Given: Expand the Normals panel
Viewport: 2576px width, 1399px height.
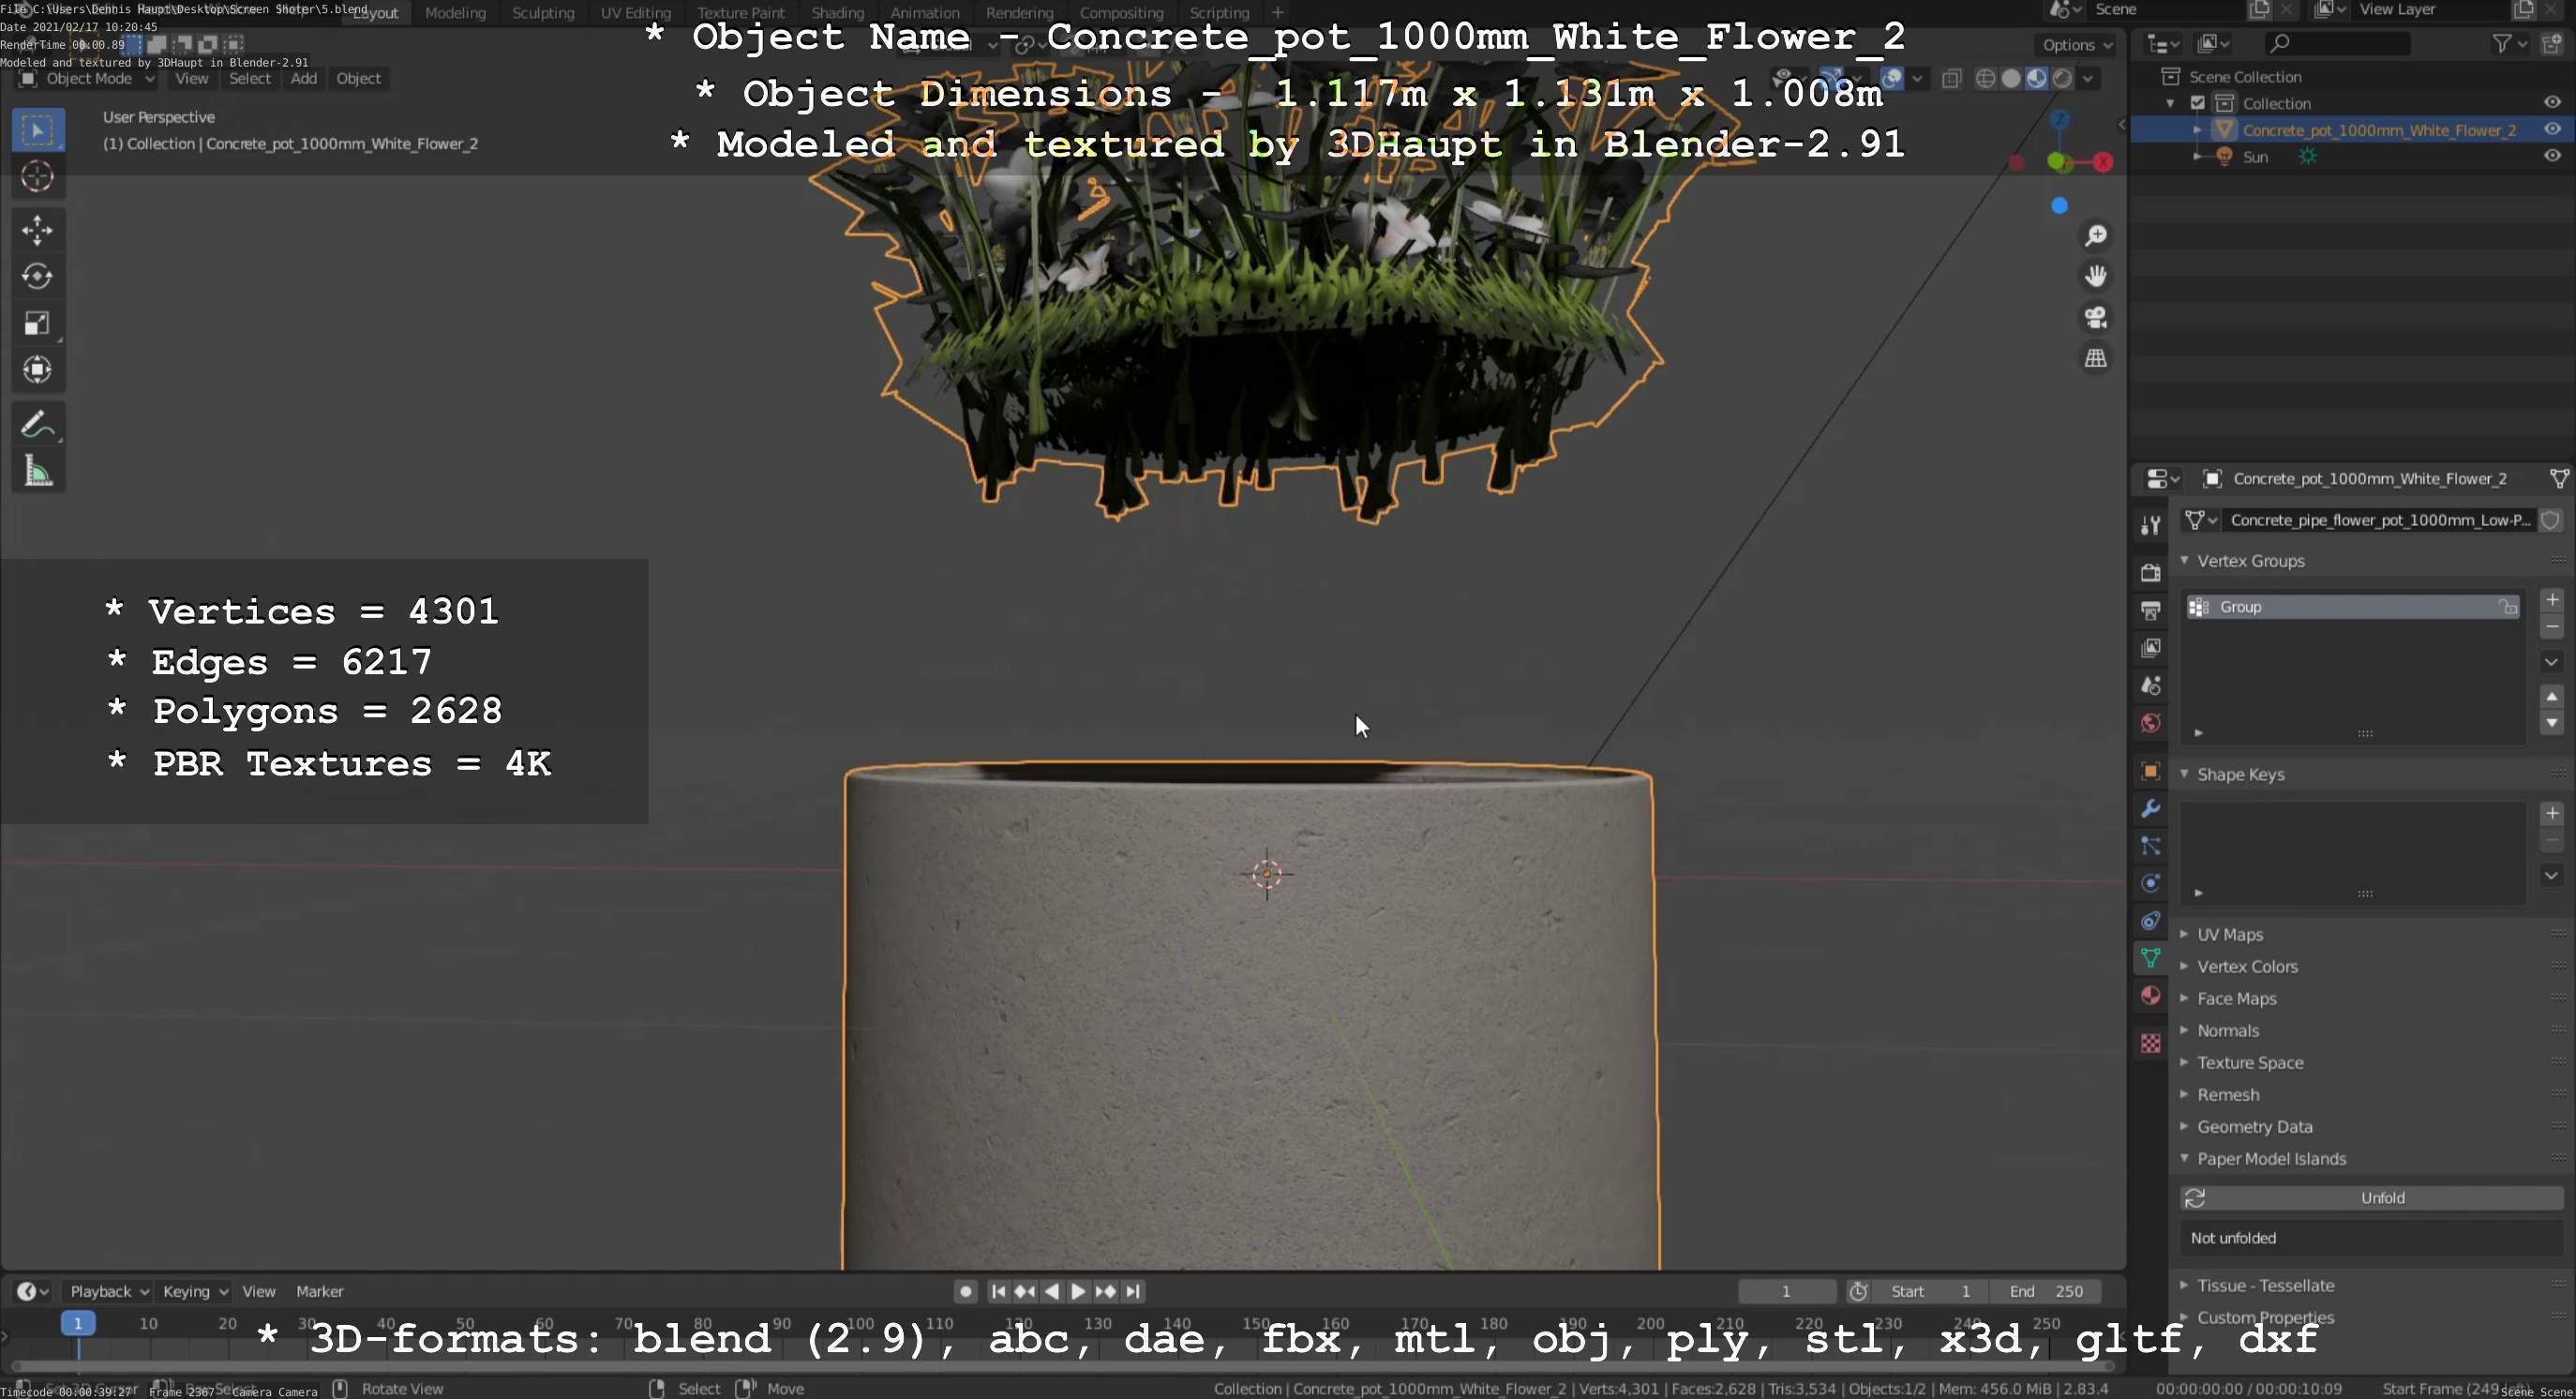Looking at the screenshot, I should coord(2185,1030).
